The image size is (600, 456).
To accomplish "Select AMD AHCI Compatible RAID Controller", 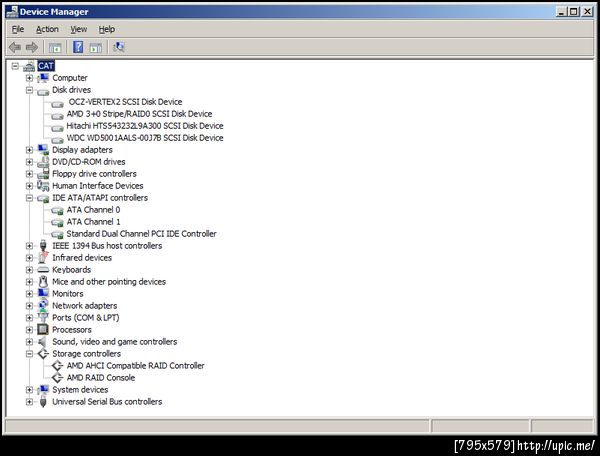I will (x=135, y=366).
